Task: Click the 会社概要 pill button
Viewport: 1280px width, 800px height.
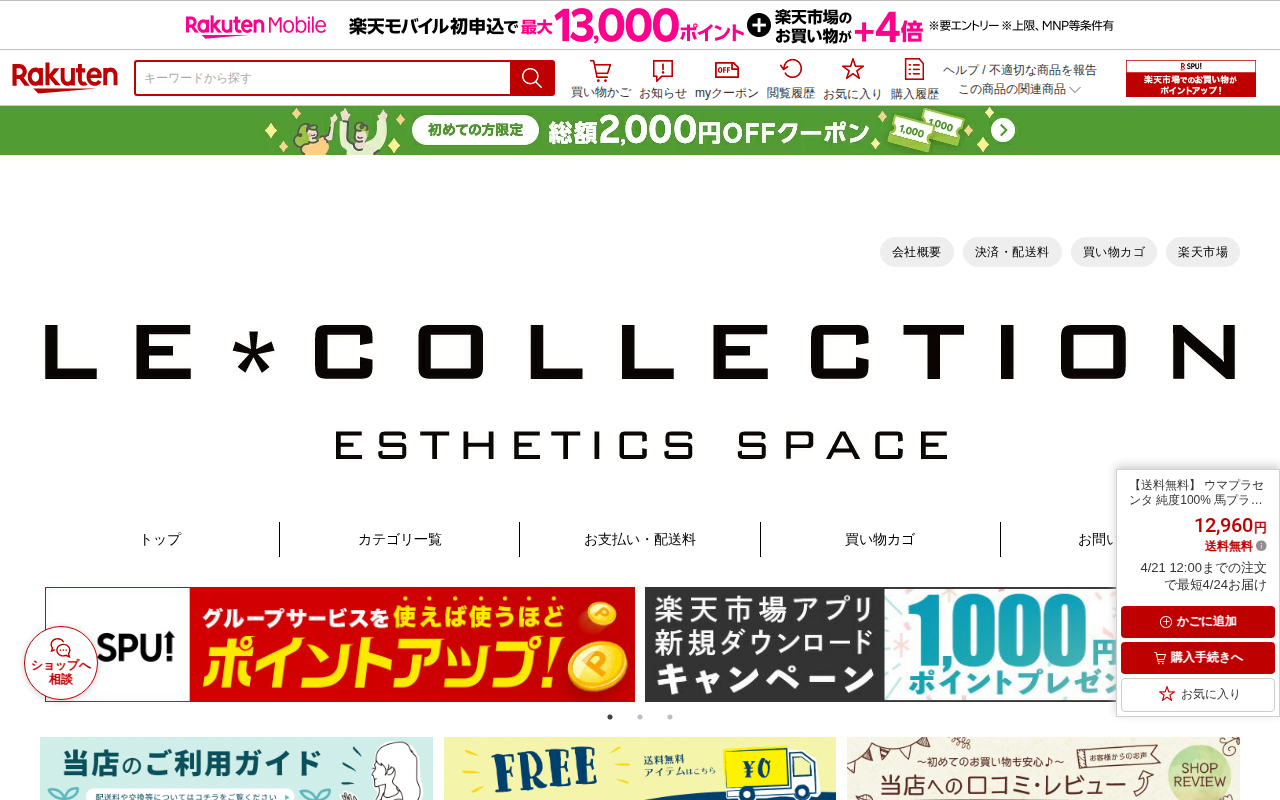Action: coord(917,252)
